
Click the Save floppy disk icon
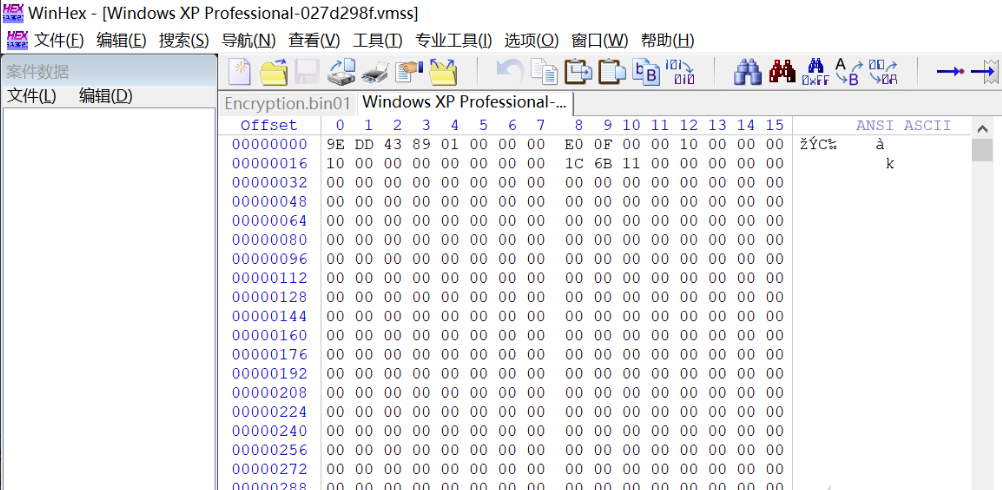pyautogui.click(x=307, y=72)
